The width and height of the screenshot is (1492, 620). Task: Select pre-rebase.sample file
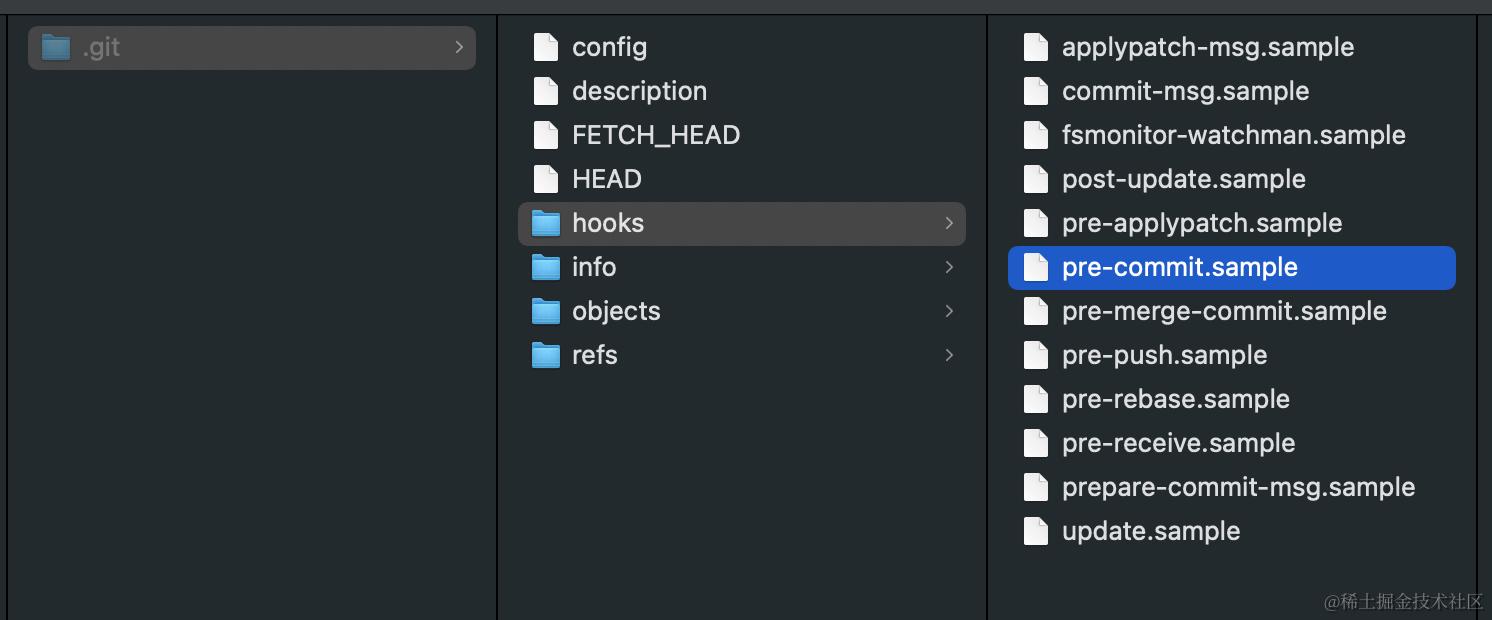pos(1175,399)
